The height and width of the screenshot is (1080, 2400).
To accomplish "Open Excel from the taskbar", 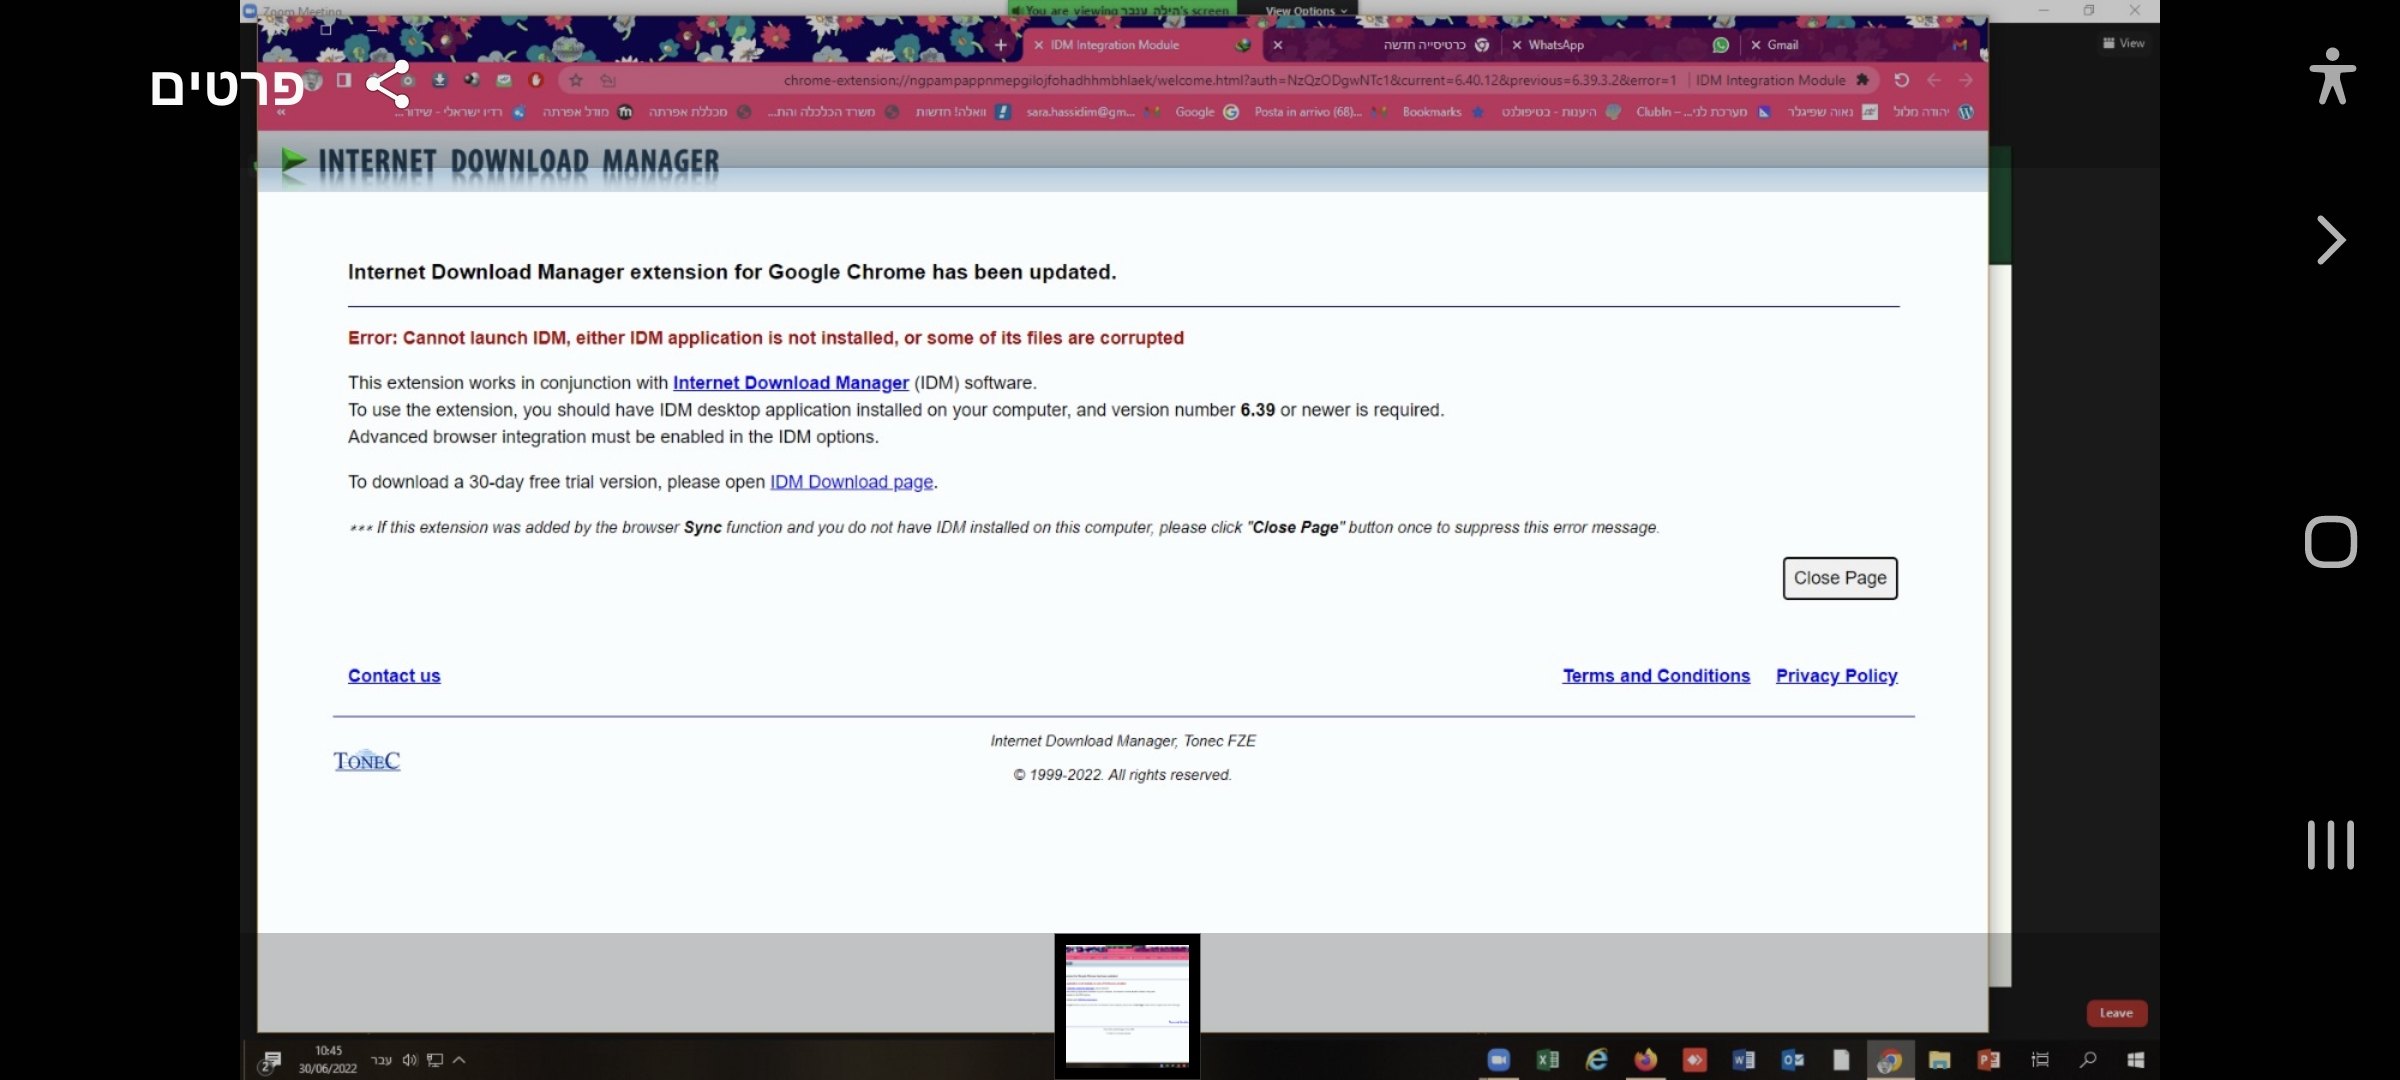I will (1547, 1060).
